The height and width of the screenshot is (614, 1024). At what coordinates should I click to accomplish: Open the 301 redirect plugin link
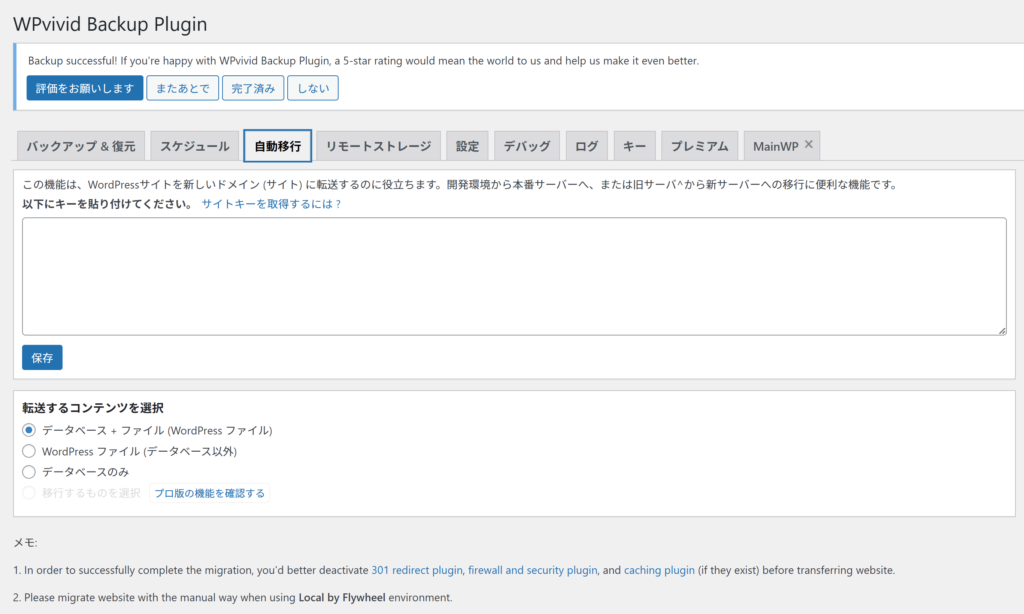click(417, 570)
